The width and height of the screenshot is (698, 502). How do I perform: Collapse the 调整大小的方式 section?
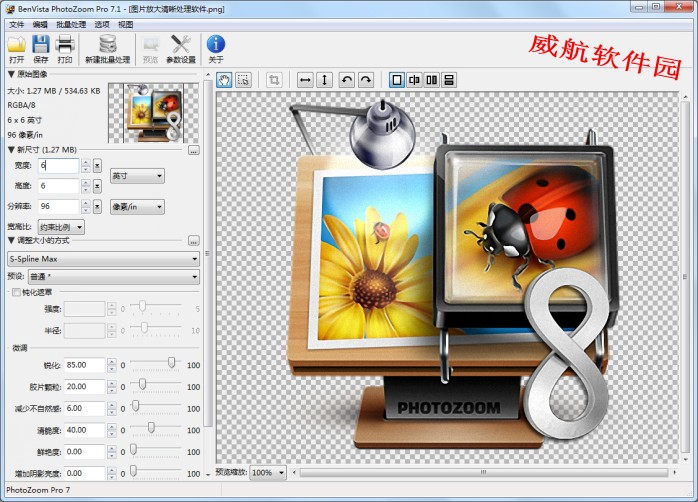coord(11,241)
